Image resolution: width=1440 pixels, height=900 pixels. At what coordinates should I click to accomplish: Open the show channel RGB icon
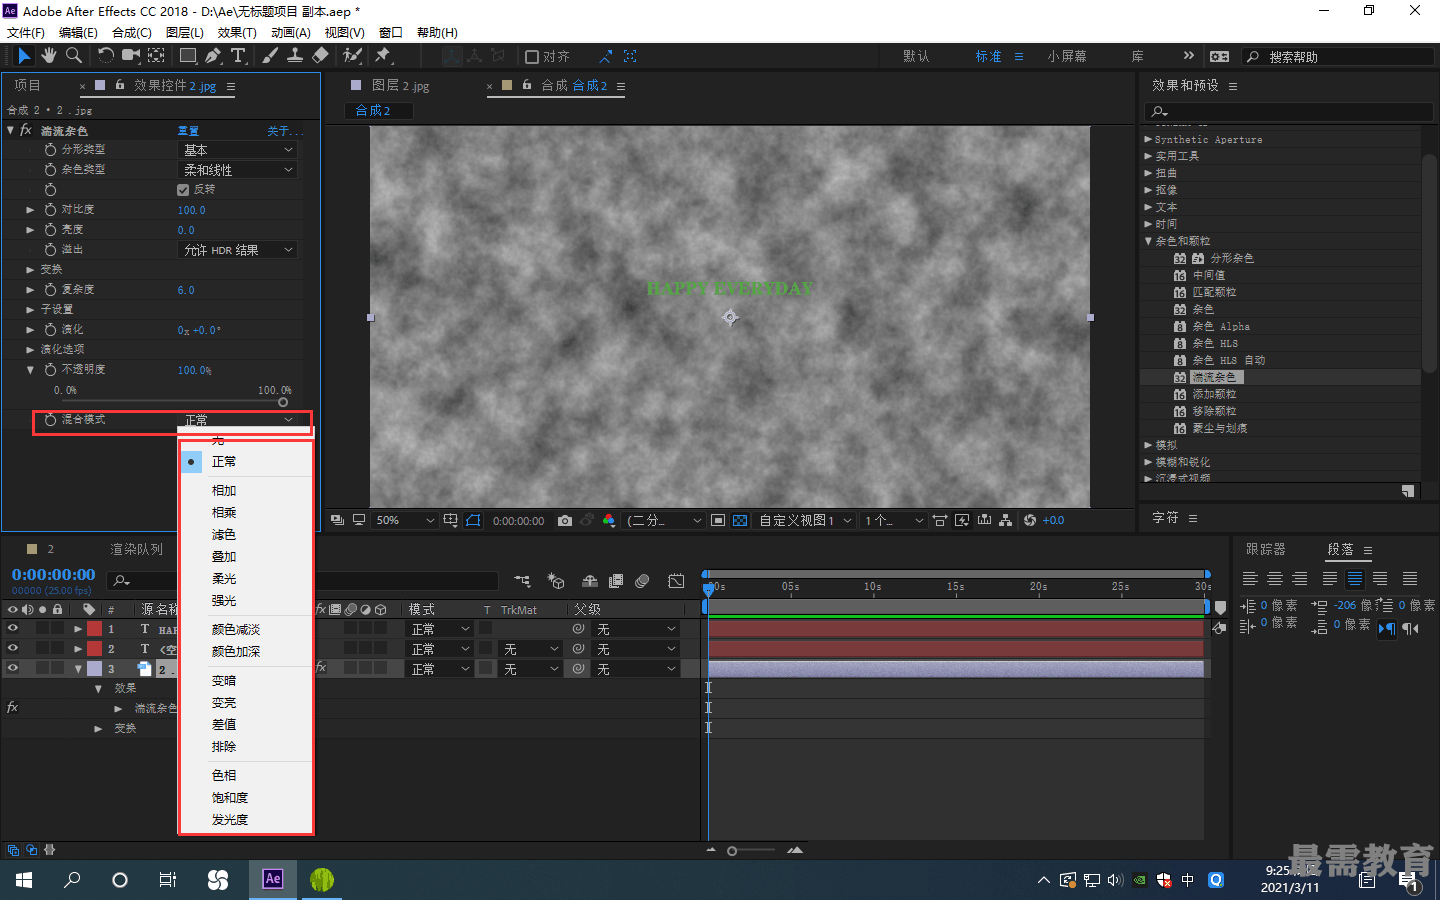(x=608, y=521)
